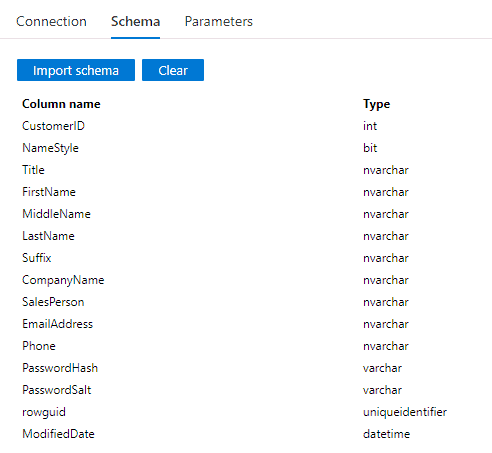
Task: Click the PasswordHash column name
Action: (x=60, y=368)
